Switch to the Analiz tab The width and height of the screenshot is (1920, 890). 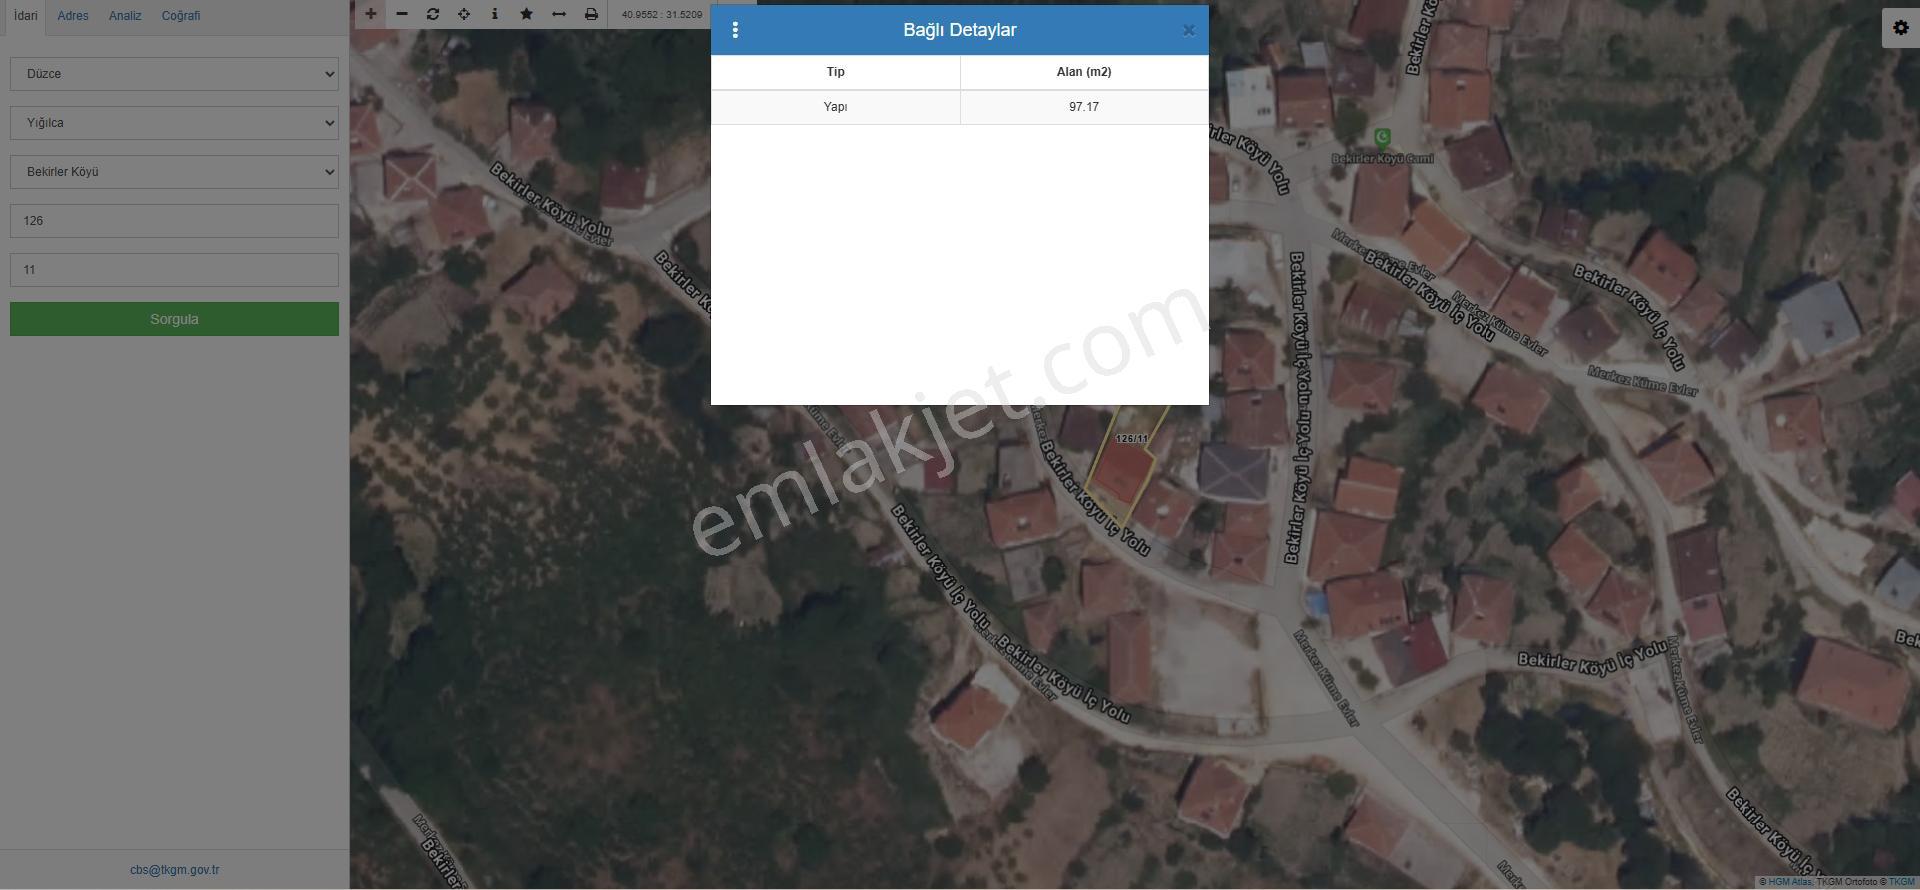125,16
